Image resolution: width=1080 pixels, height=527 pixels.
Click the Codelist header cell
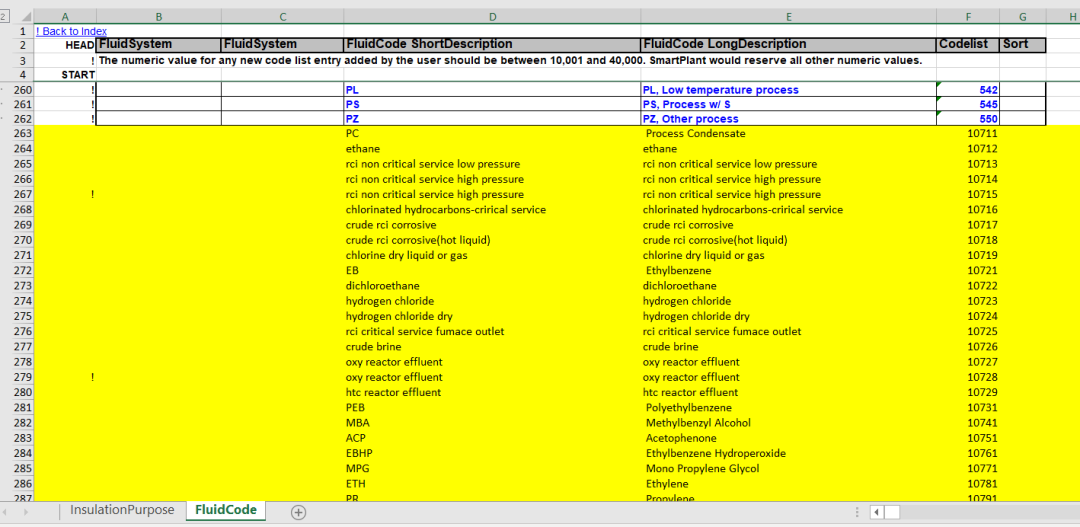tap(968, 45)
